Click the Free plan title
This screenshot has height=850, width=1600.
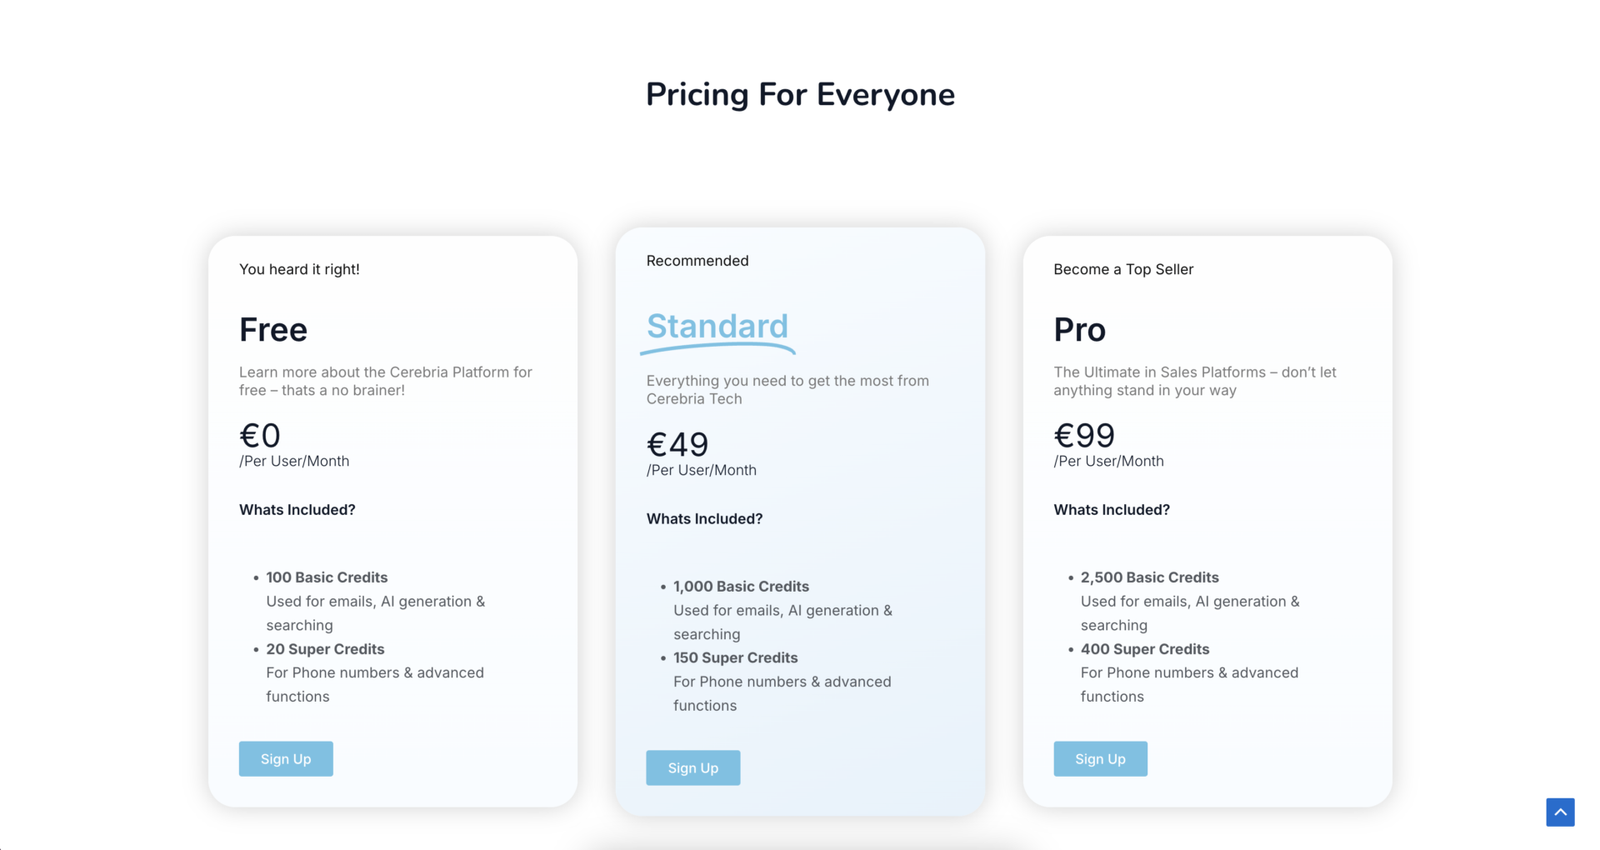coord(273,330)
